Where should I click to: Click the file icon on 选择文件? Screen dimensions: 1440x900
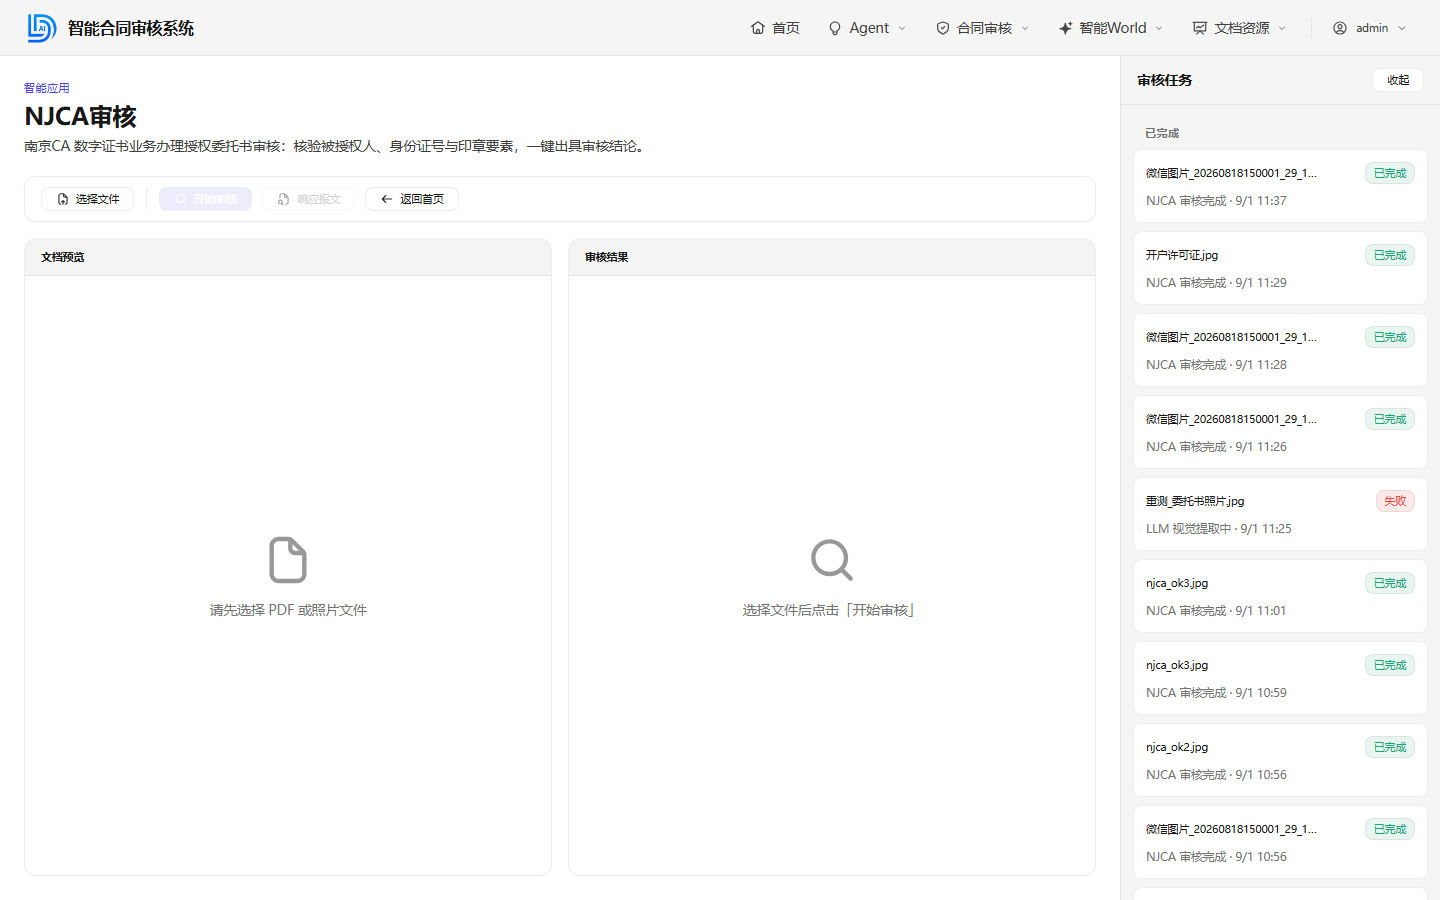pos(63,199)
